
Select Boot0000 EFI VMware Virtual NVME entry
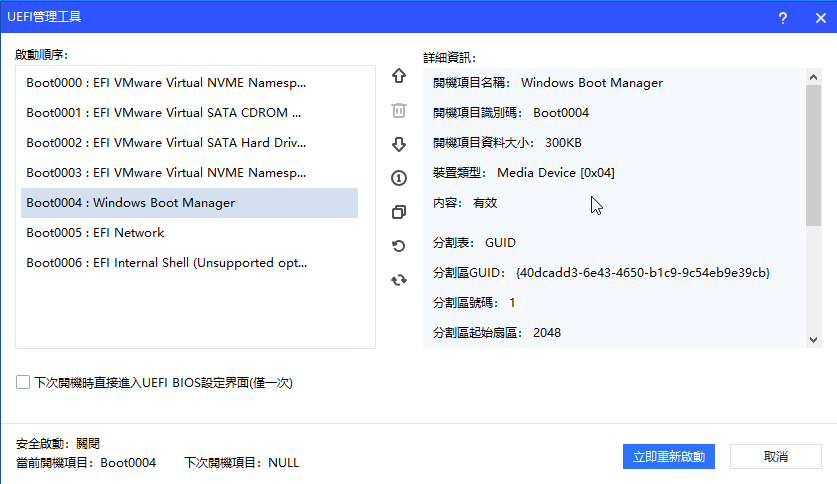166,83
